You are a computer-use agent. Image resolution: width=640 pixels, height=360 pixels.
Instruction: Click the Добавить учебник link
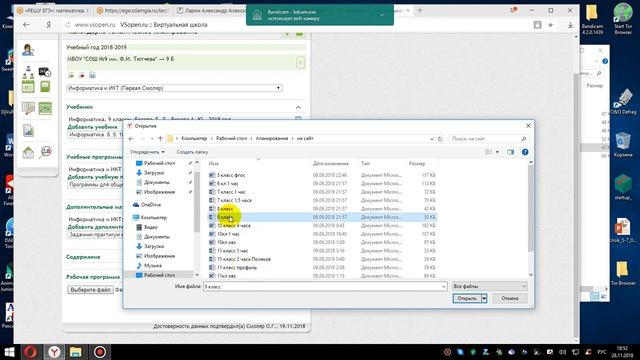pos(92,127)
